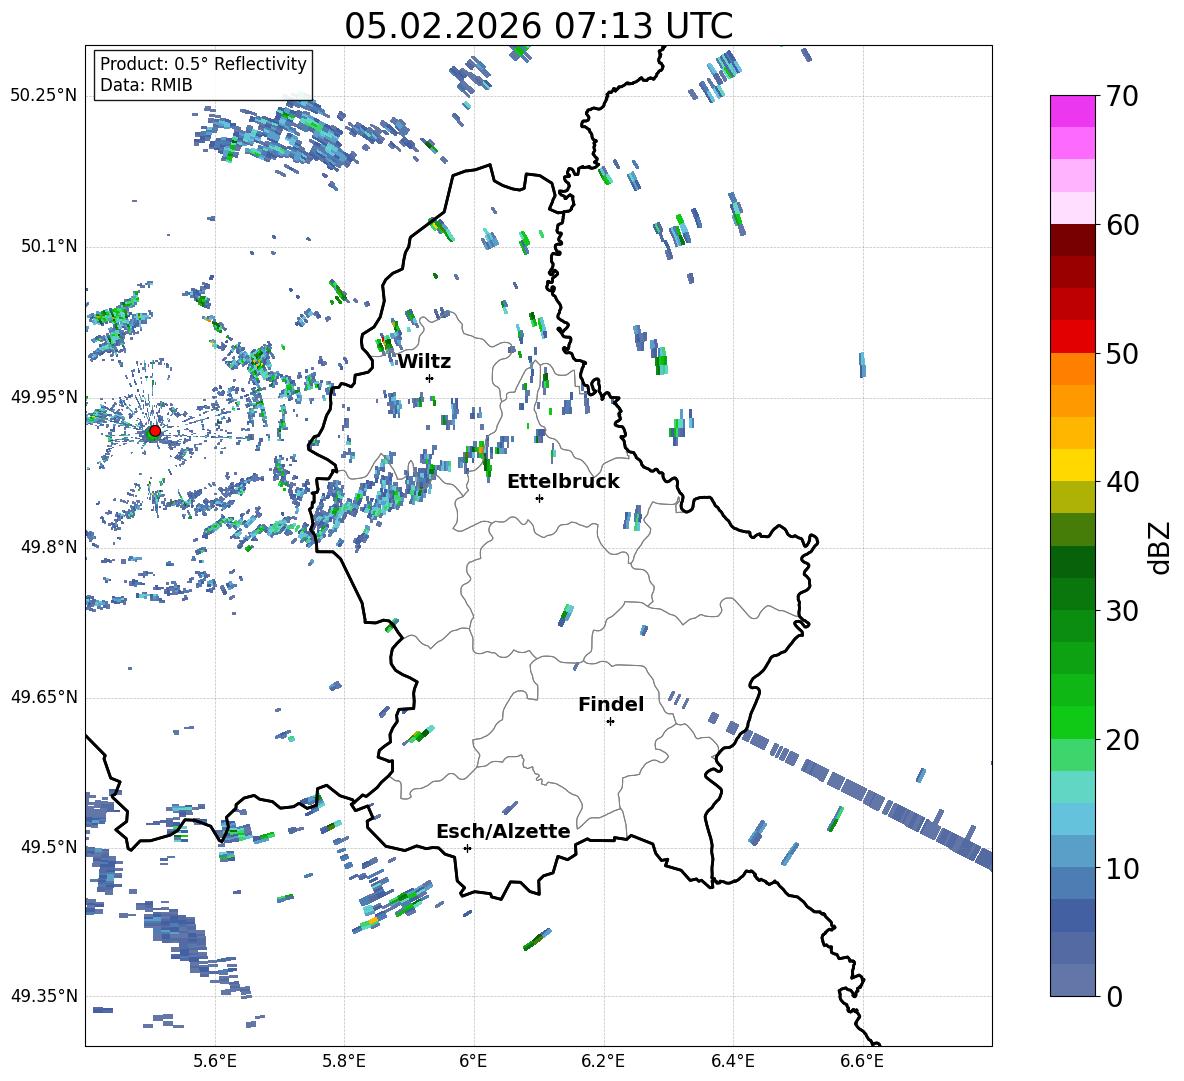Click the olive colorbar swatch below 40
Screen dimensions: 1184x1081
tap(1072, 497)
